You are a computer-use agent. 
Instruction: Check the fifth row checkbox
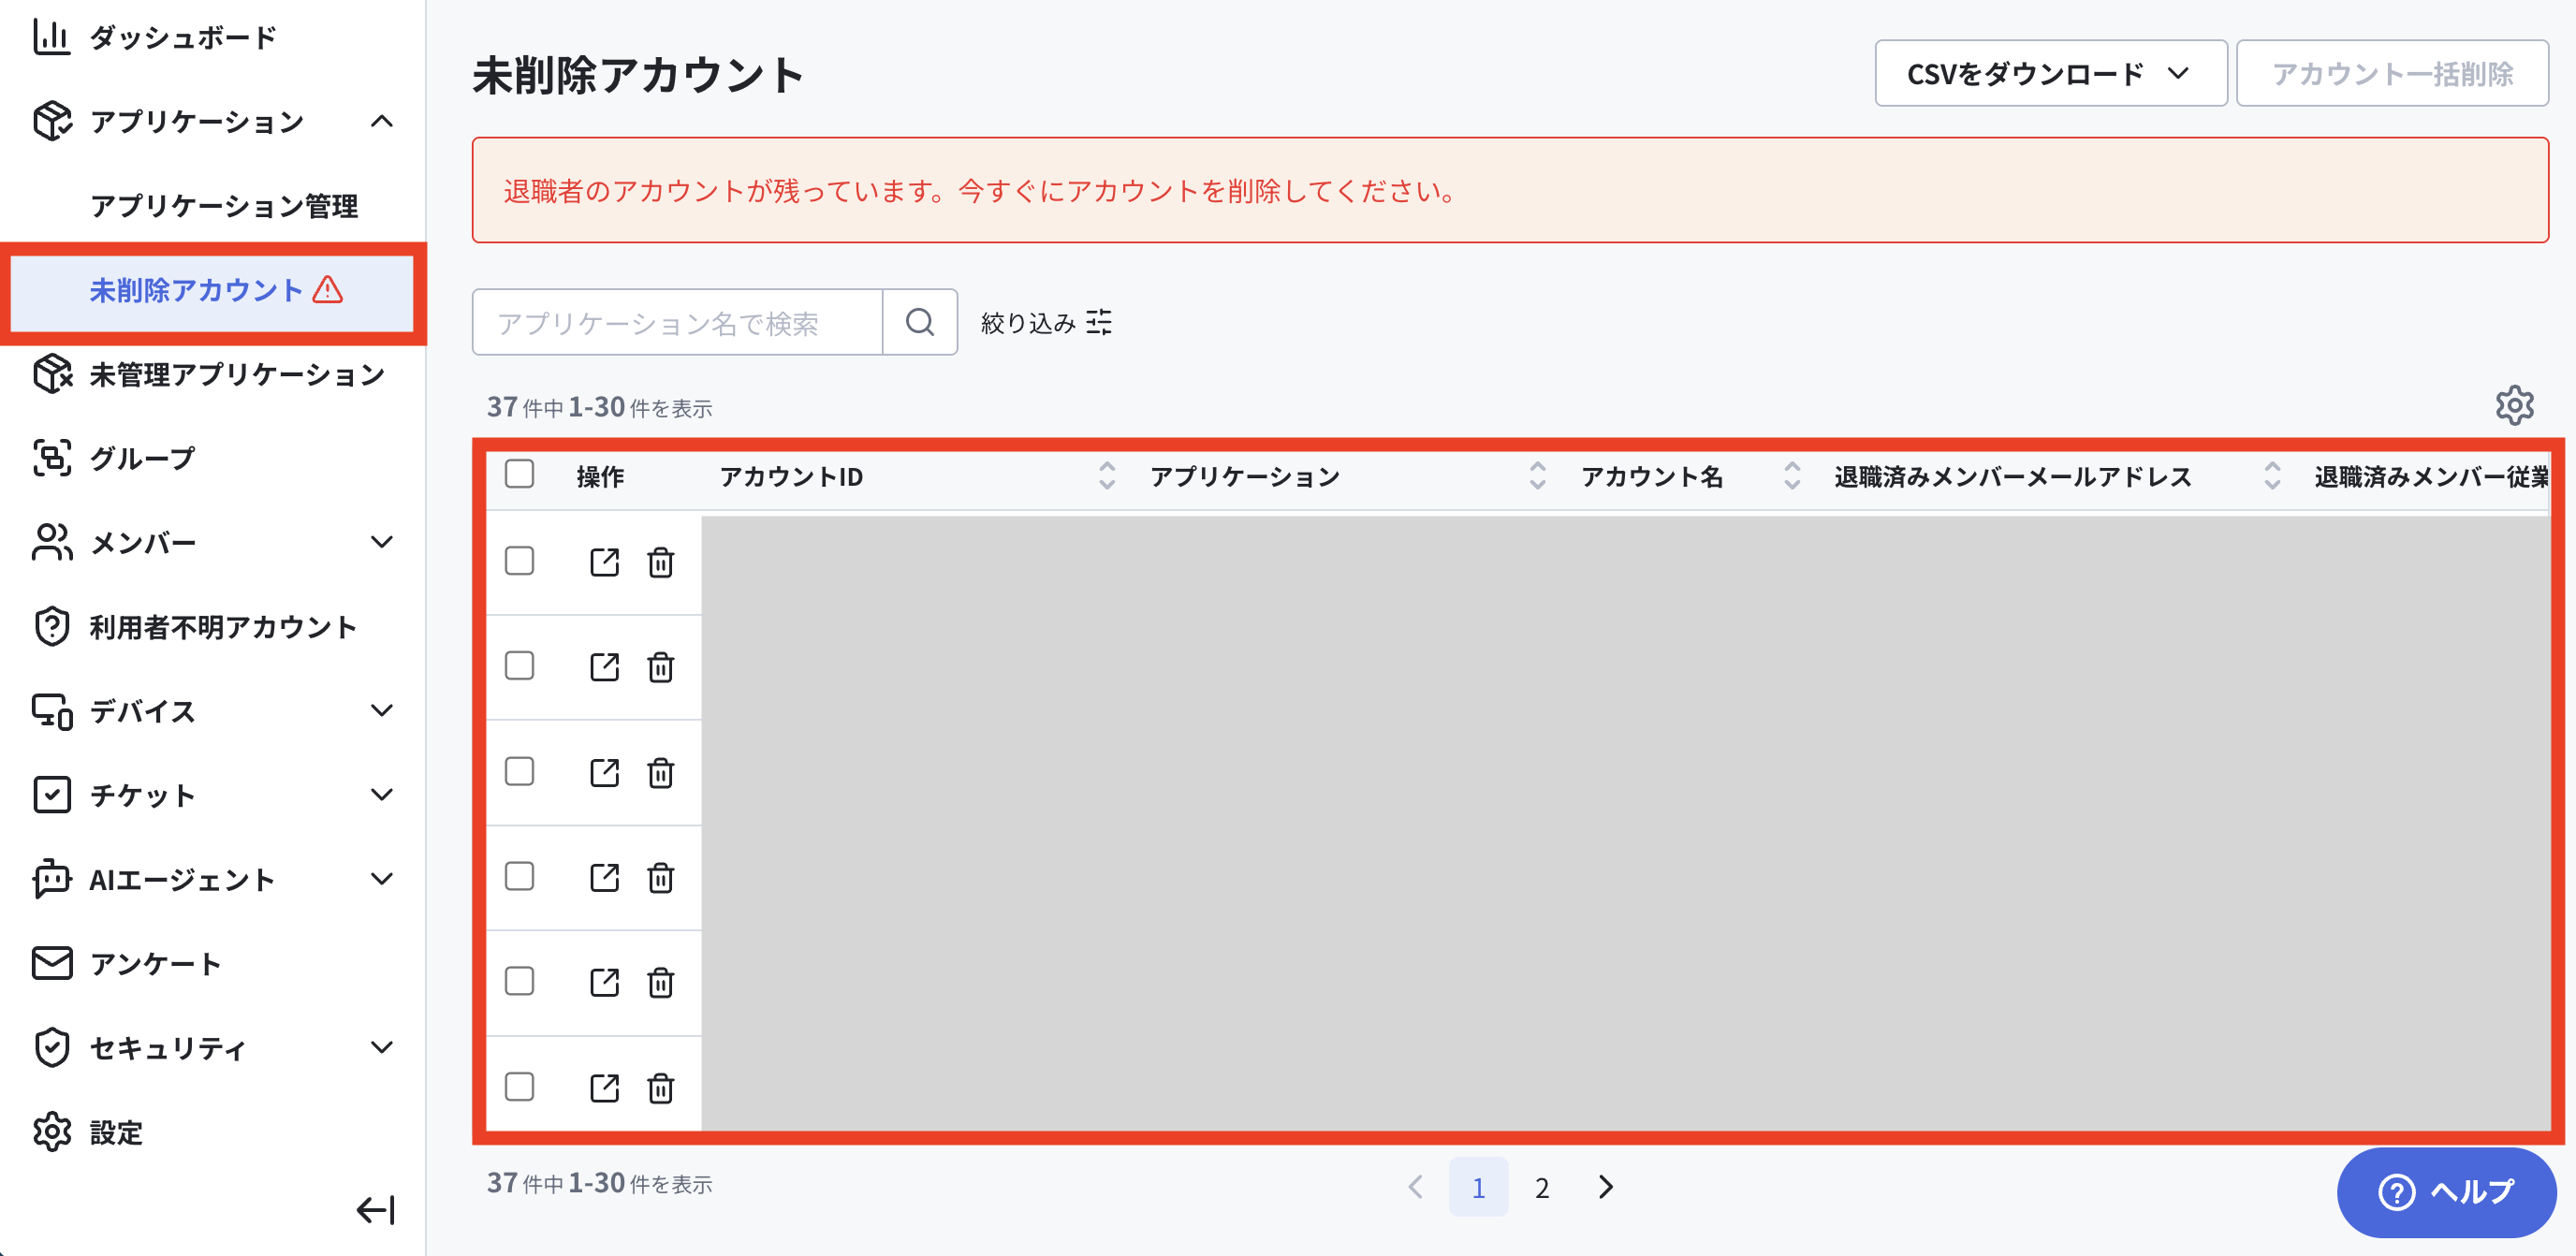coord(519,981)
